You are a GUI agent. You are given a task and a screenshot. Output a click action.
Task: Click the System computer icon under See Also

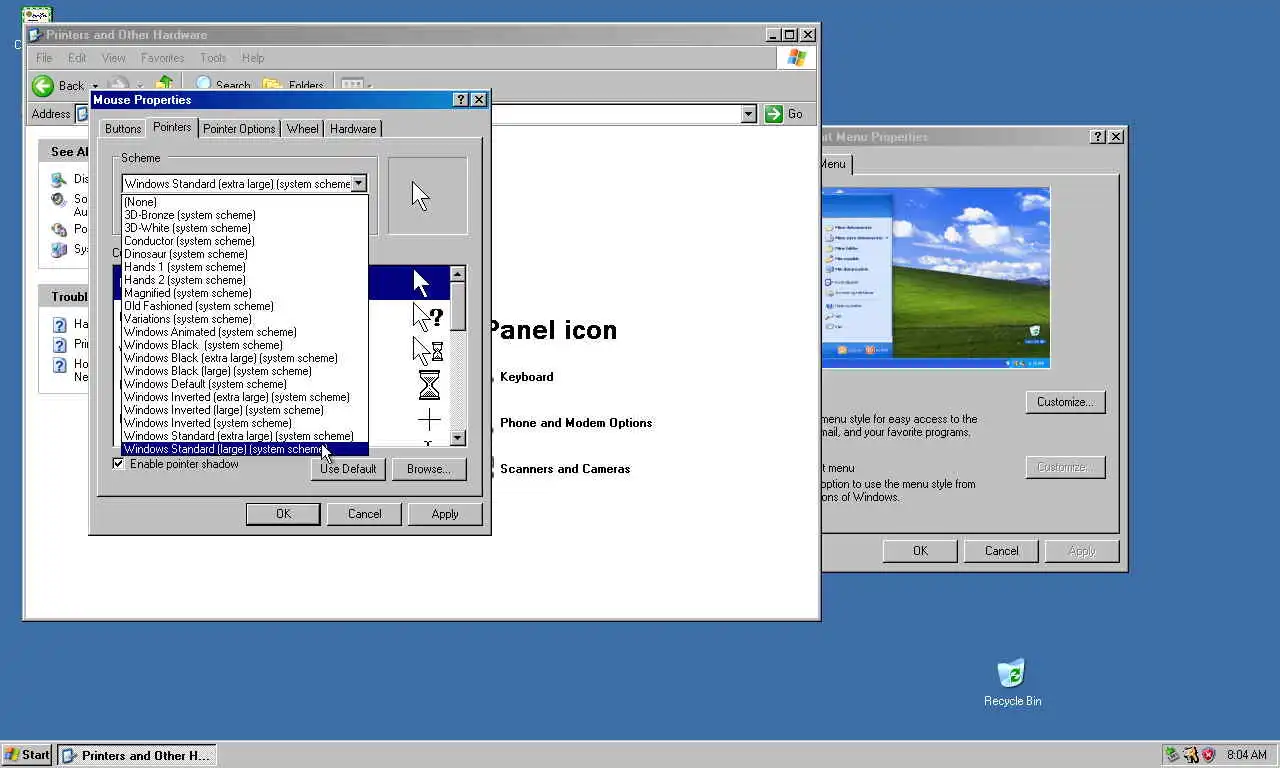(x=59, y=250)
